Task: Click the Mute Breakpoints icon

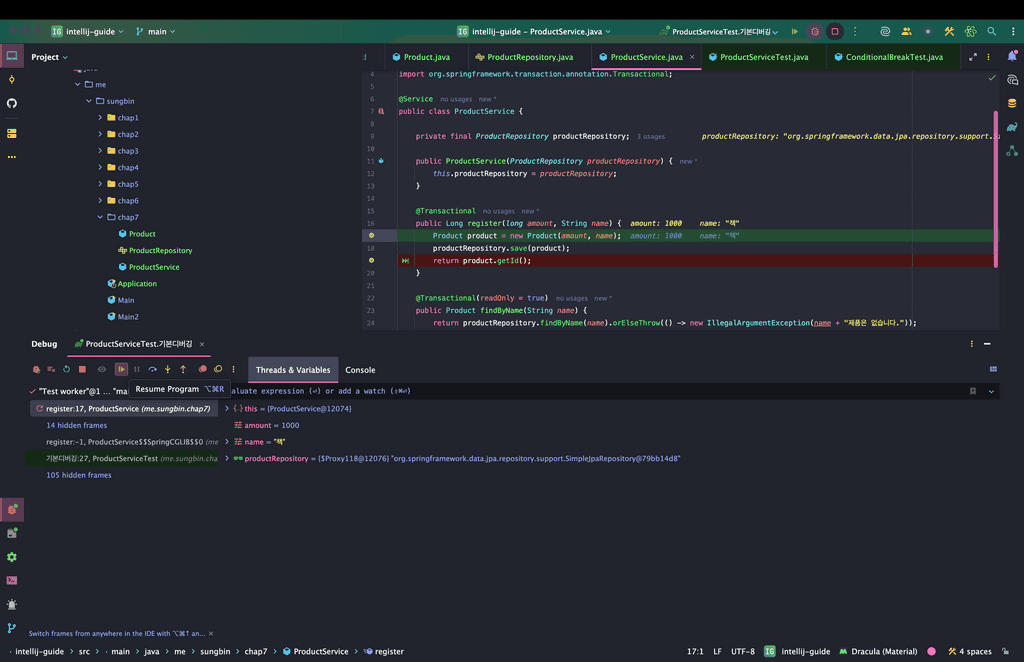Action: 218,369
